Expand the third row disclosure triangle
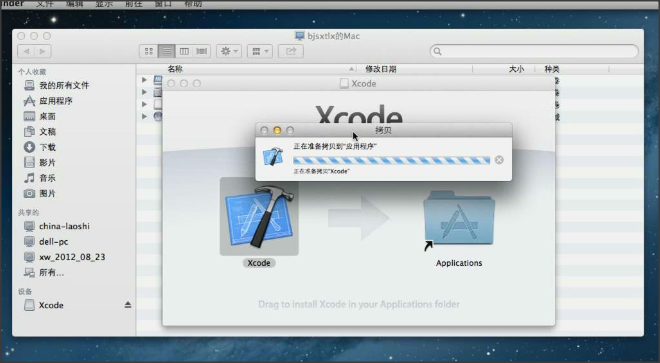 point(144,104)
